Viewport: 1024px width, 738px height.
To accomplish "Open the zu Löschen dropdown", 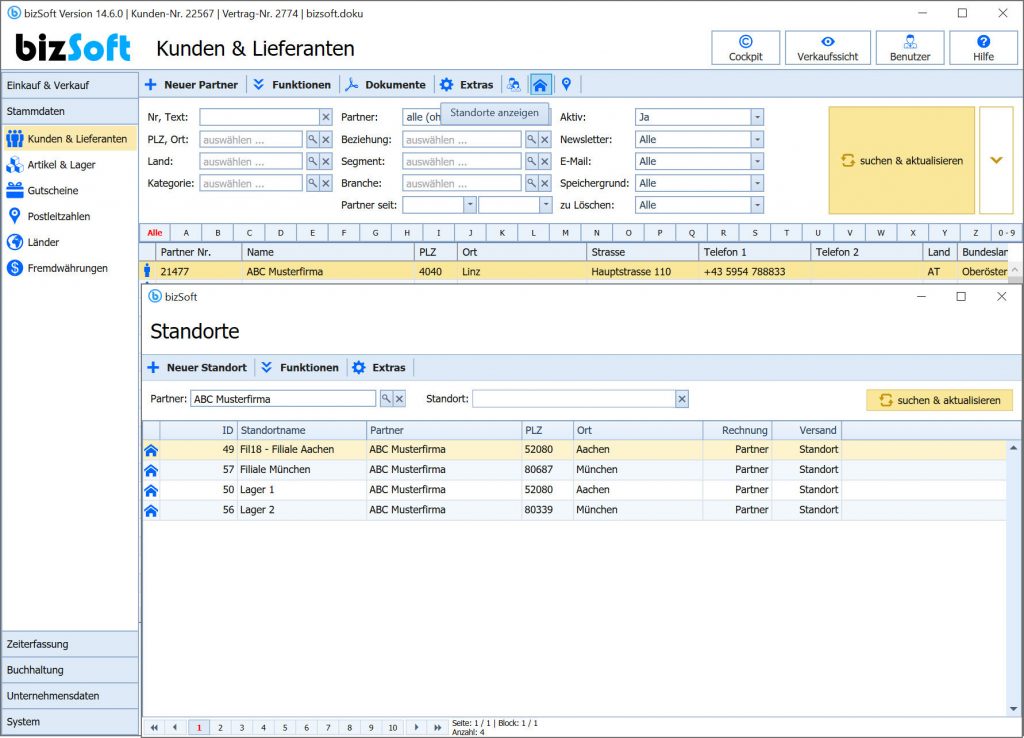I will tap(757, 205).
